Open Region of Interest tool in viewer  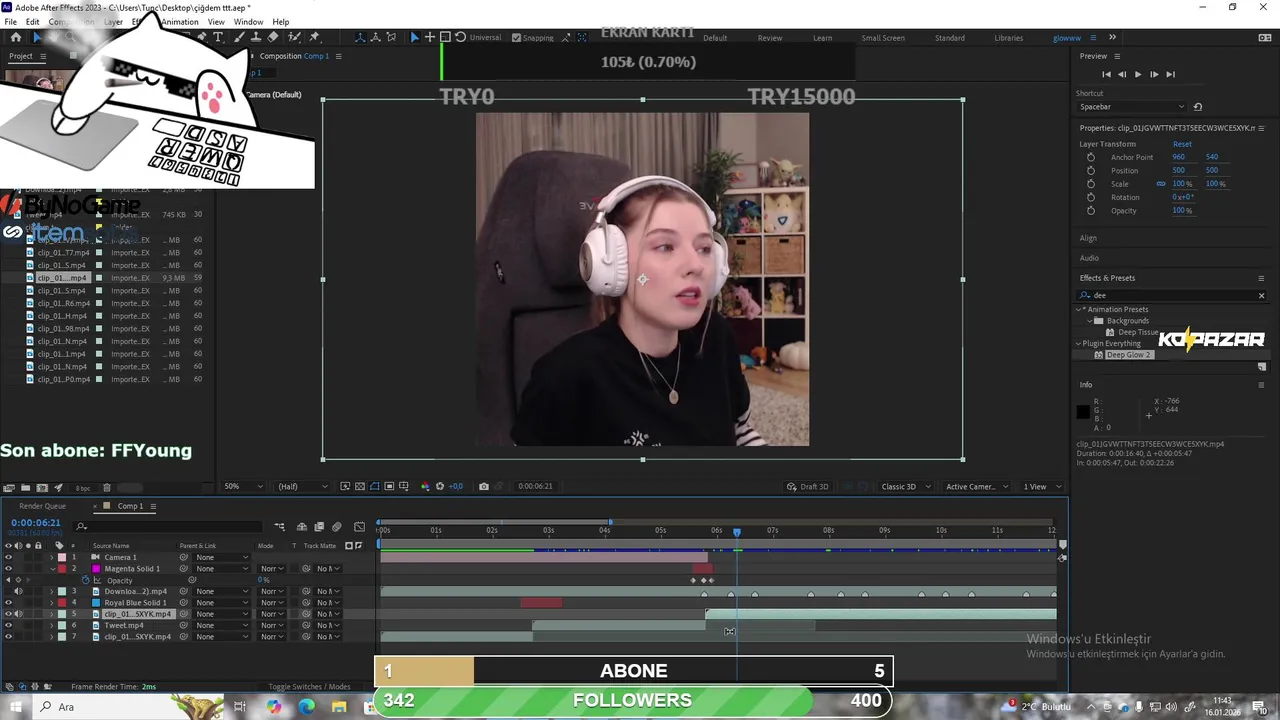pos(389,486)
